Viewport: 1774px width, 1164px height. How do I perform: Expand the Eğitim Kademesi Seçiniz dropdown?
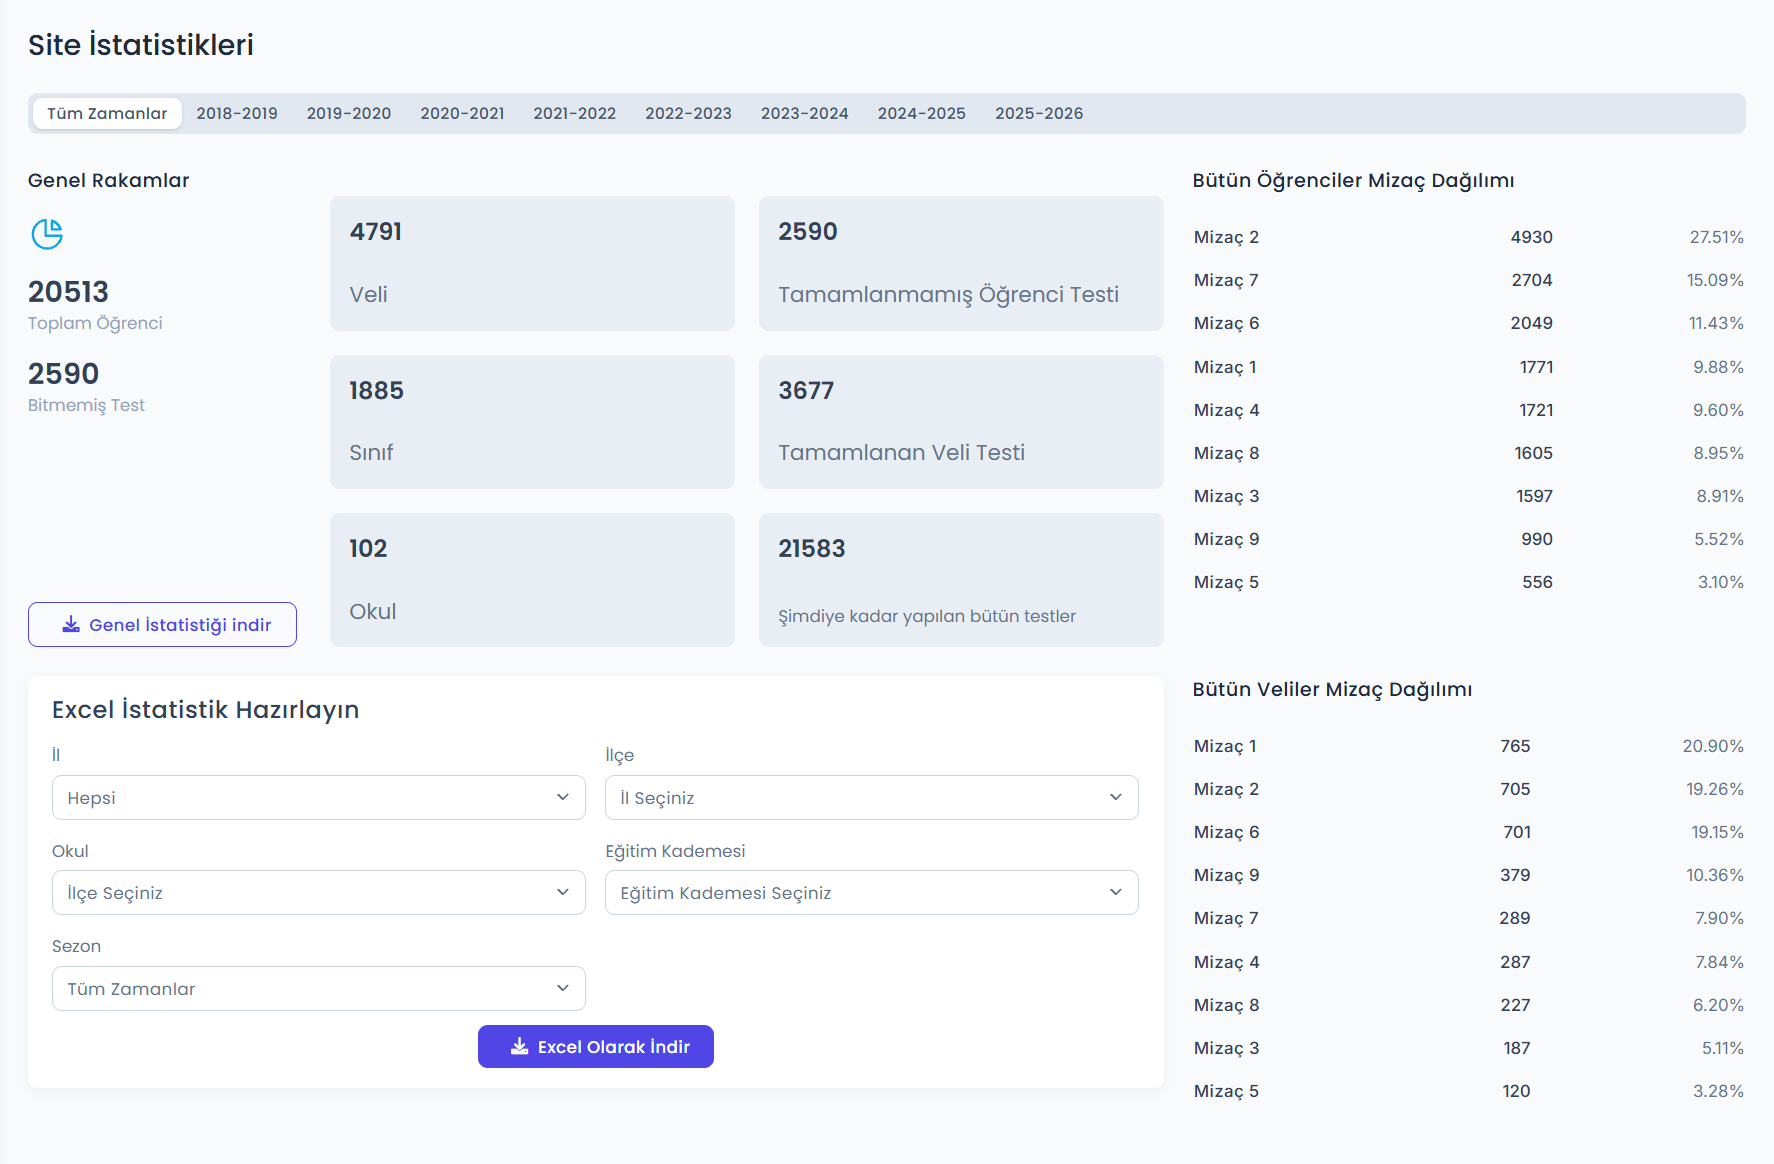(871, 892)
